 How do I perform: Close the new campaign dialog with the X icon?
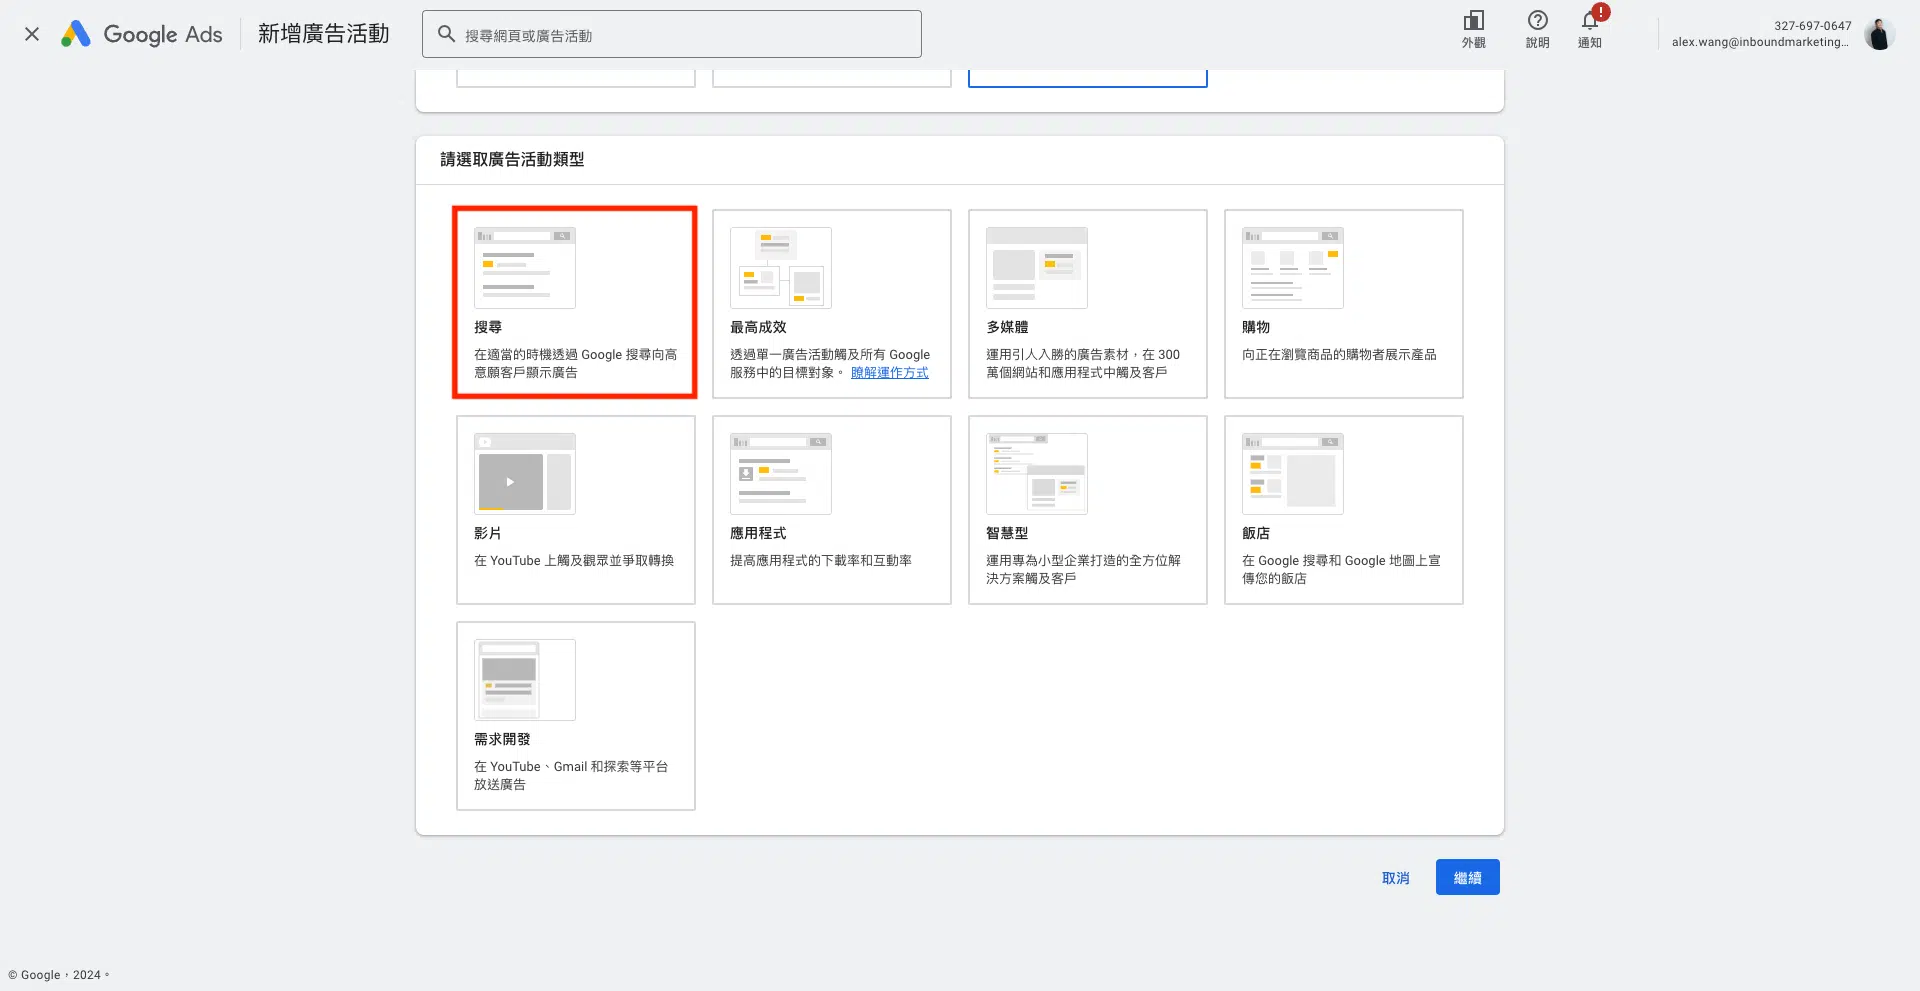[x=32, y=34]
